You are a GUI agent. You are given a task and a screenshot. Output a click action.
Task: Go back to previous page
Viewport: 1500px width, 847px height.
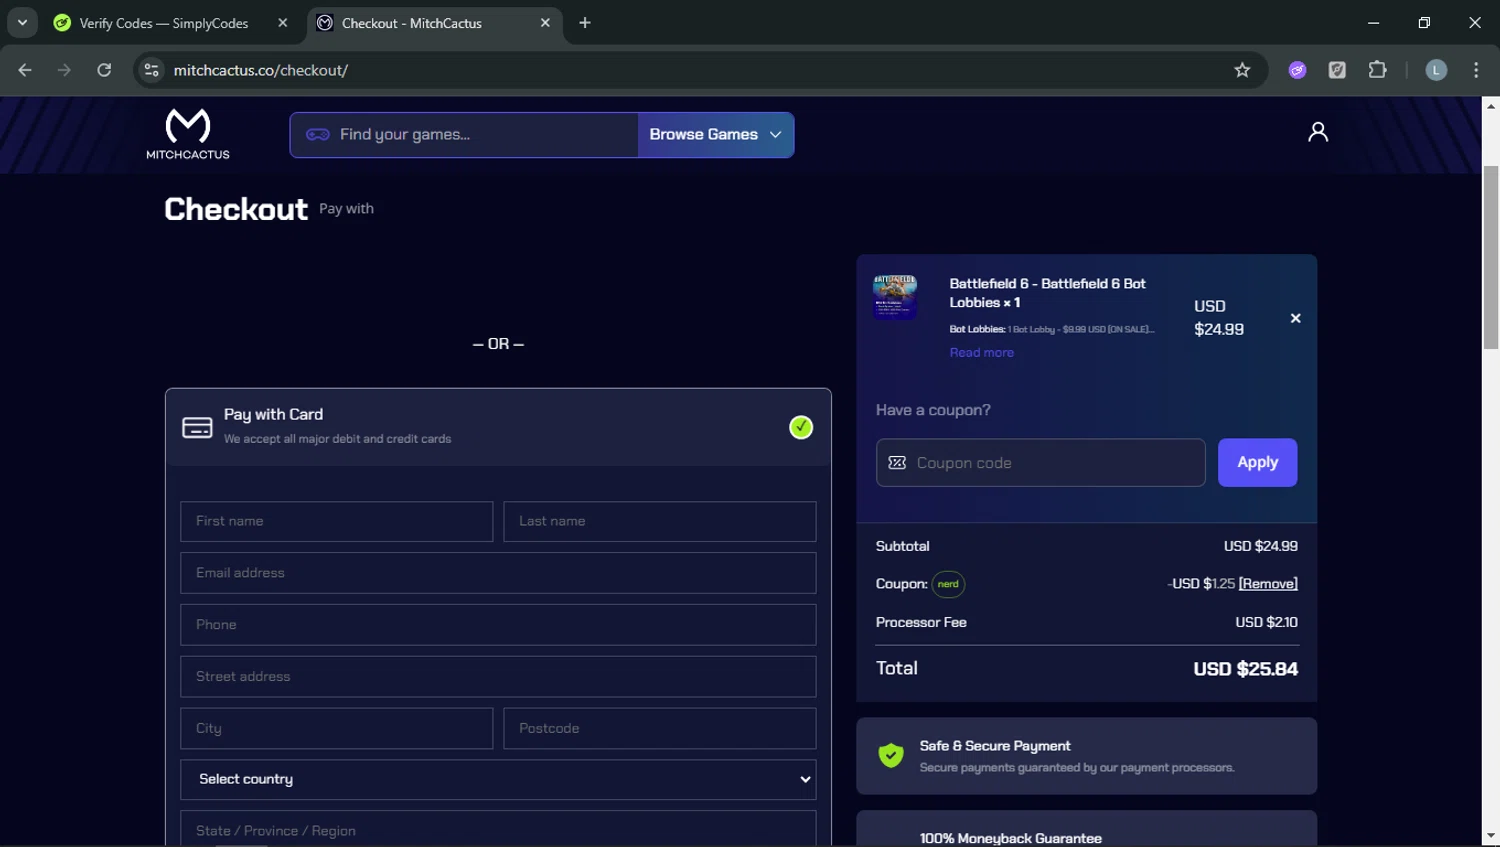pyautogui.click(x=25, y=70)
